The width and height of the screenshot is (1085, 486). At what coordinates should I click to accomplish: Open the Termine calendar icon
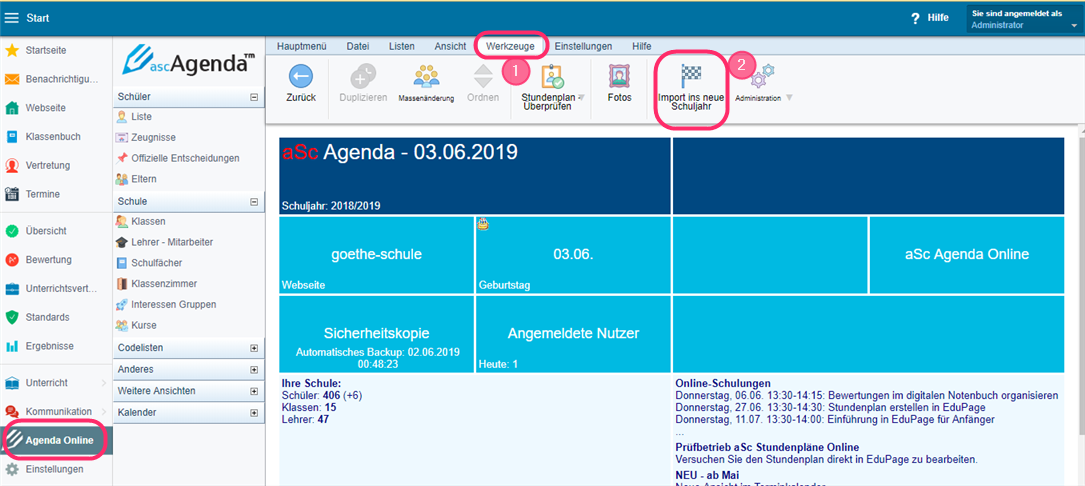[12, 194]
